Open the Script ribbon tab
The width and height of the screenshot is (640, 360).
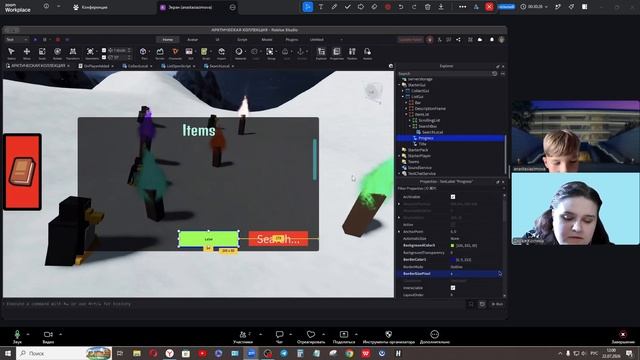[242, 40]
